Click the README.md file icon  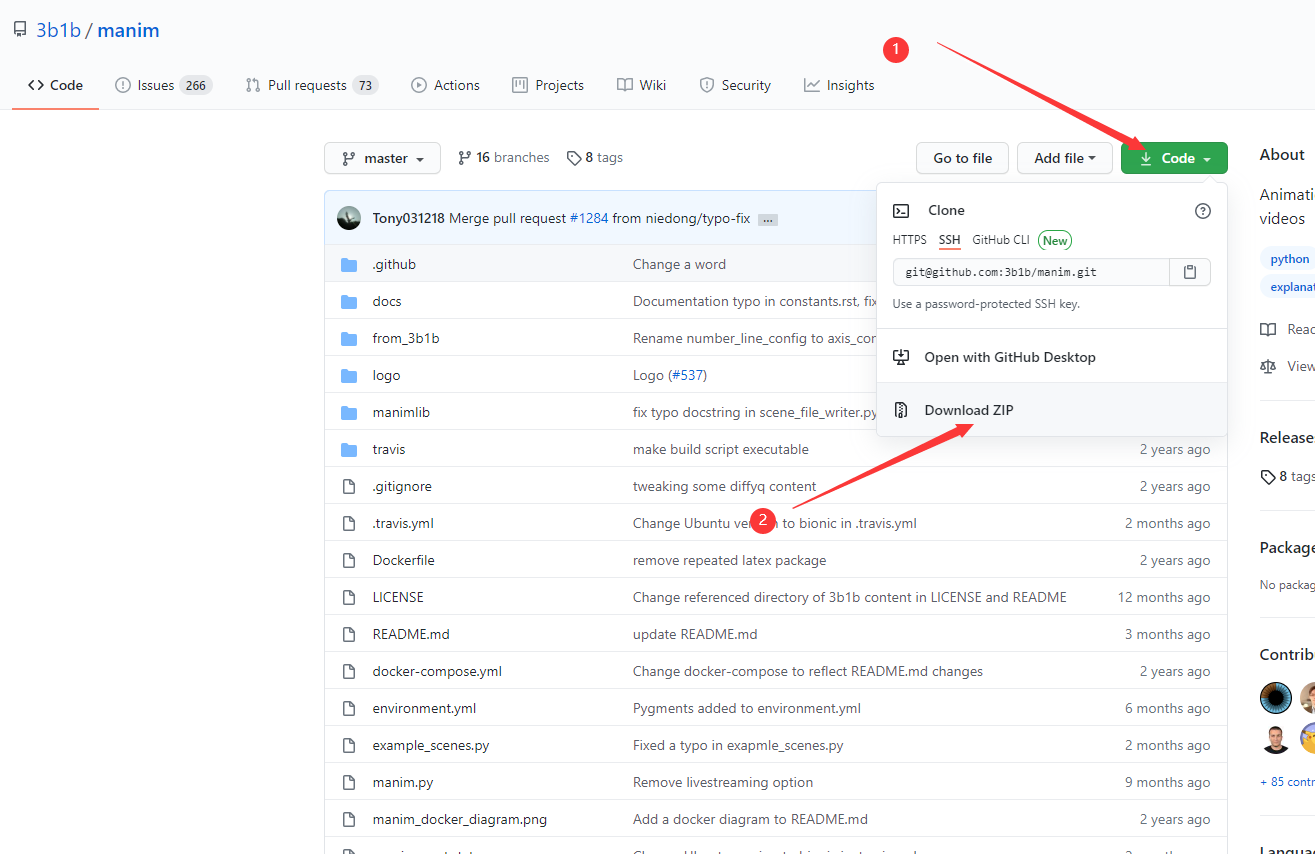click(x=349, y=634)
